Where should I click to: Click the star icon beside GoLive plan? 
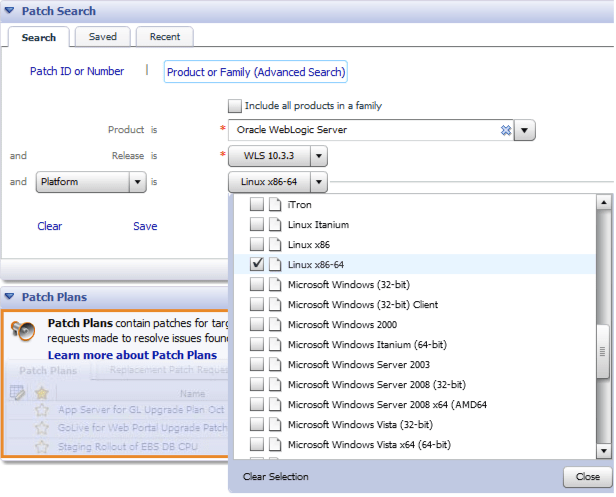point(42,427)
